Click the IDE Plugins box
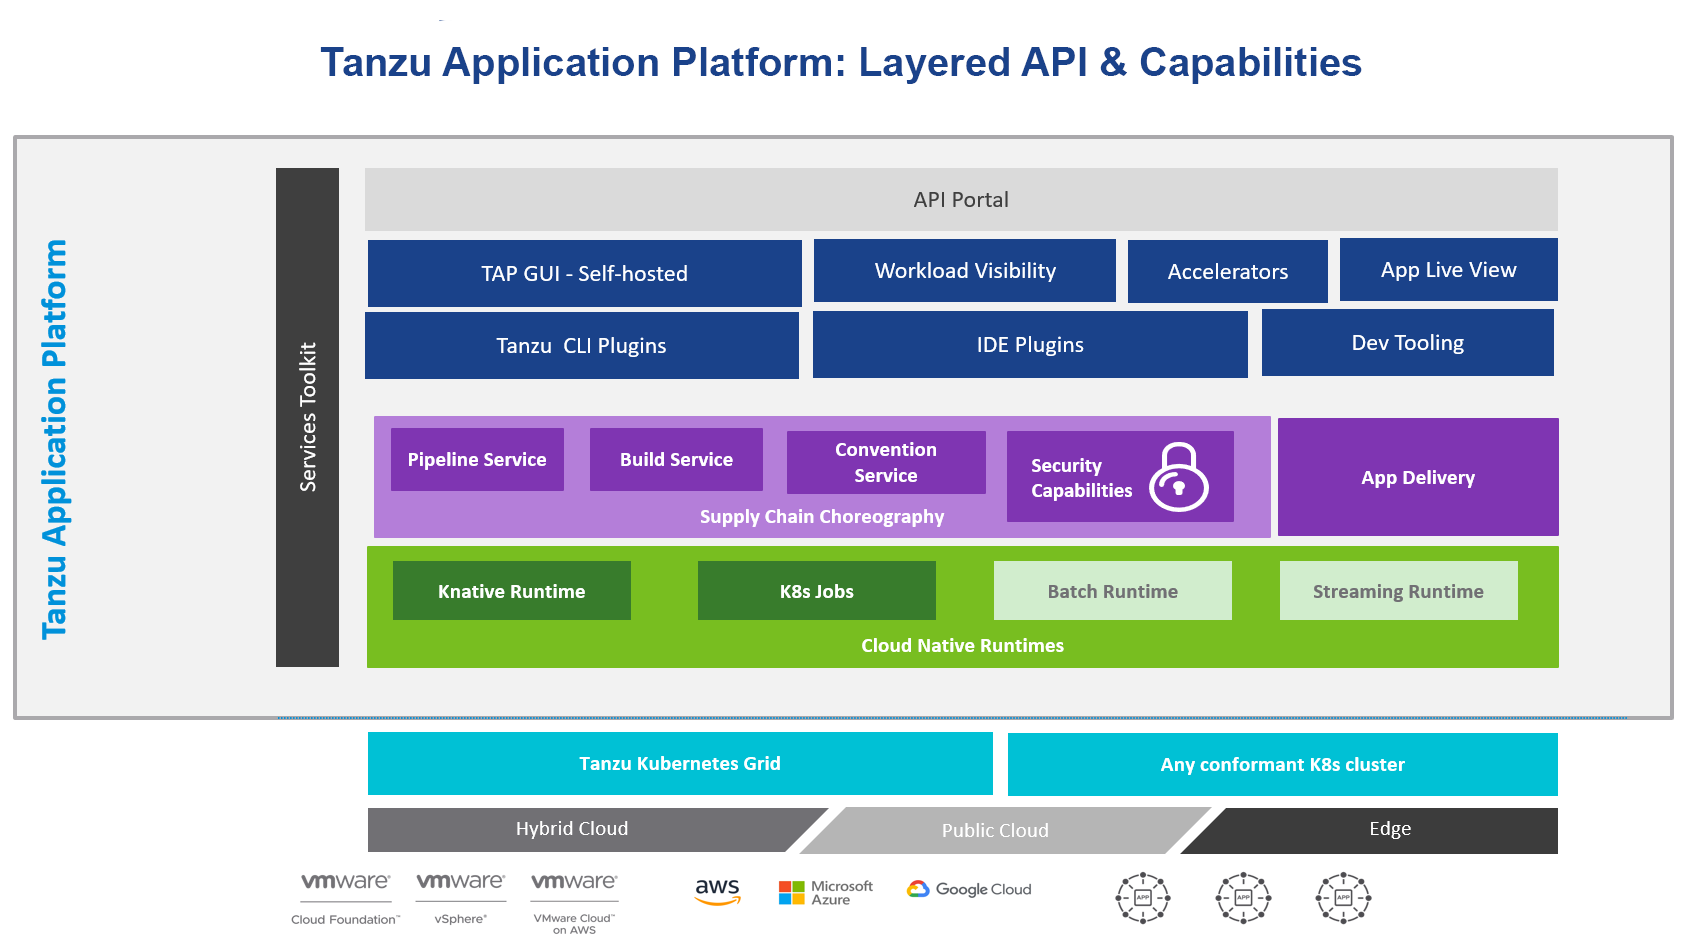The height and width of the screenshot is (942, 1684). (1030, 344)
